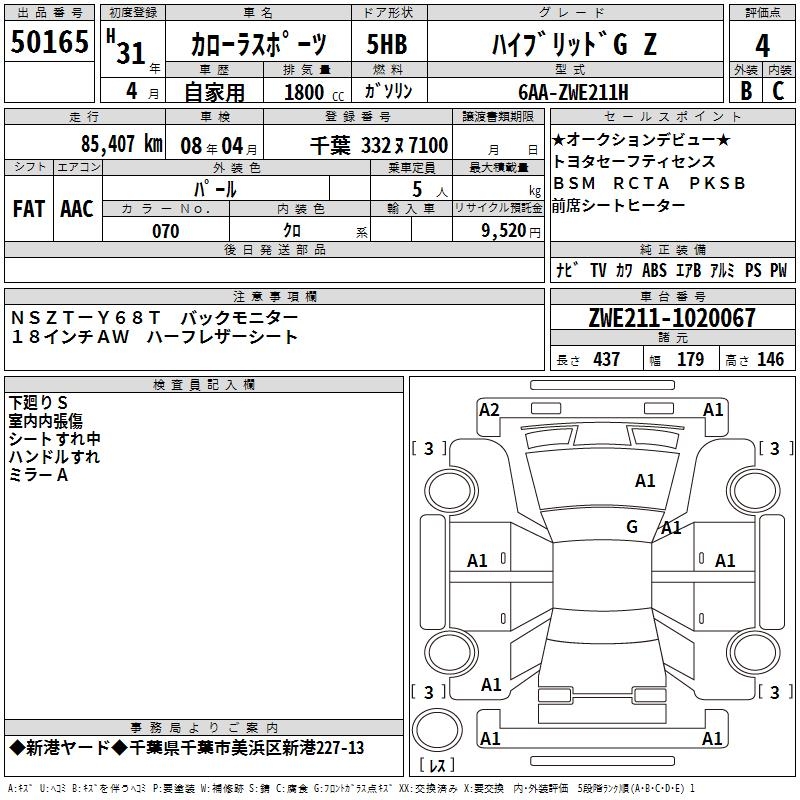Click model code 6AA-ZWE211H
800x800 pixels.
point(573,92)
